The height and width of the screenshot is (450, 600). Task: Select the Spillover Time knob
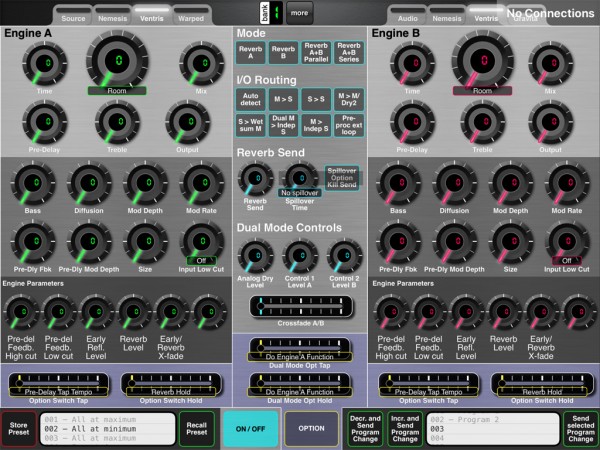(x=300, y=179)
